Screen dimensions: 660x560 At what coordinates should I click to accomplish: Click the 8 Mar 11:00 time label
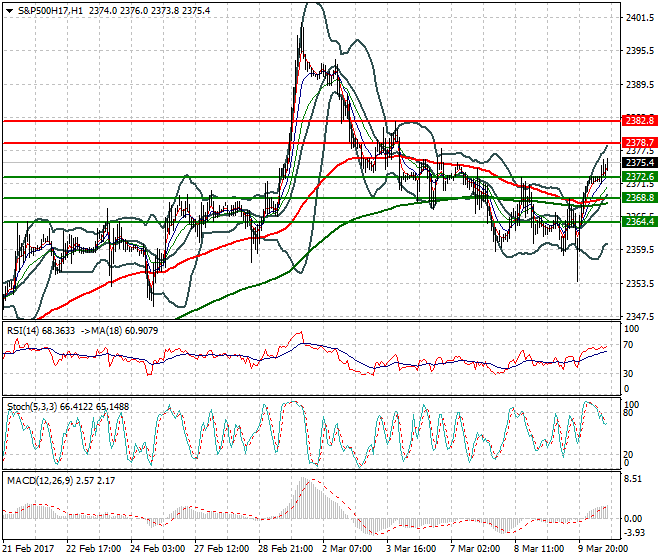tap(539, 549)
